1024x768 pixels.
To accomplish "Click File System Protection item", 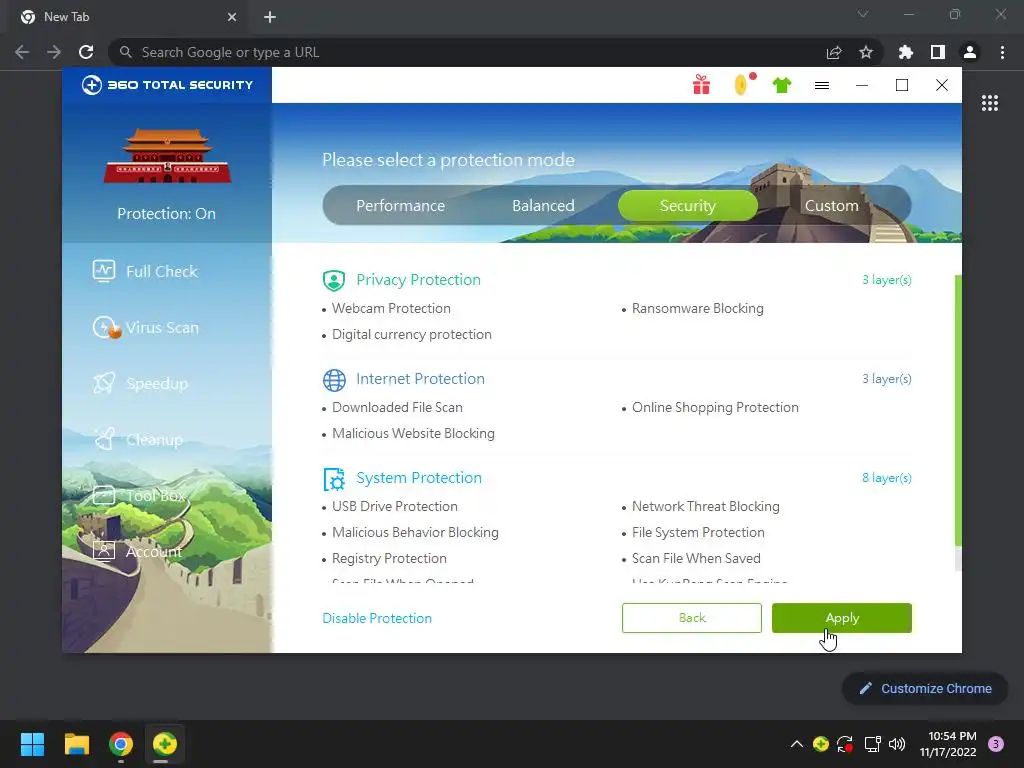I will pyautogui.click(x=697, y=532).
